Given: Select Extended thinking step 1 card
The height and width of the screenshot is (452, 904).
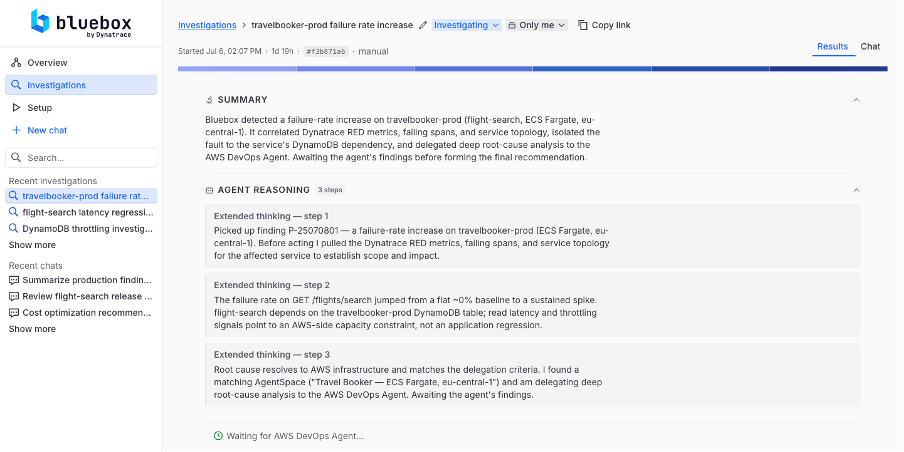Looking at the screenshot, I should pos(533,236).
